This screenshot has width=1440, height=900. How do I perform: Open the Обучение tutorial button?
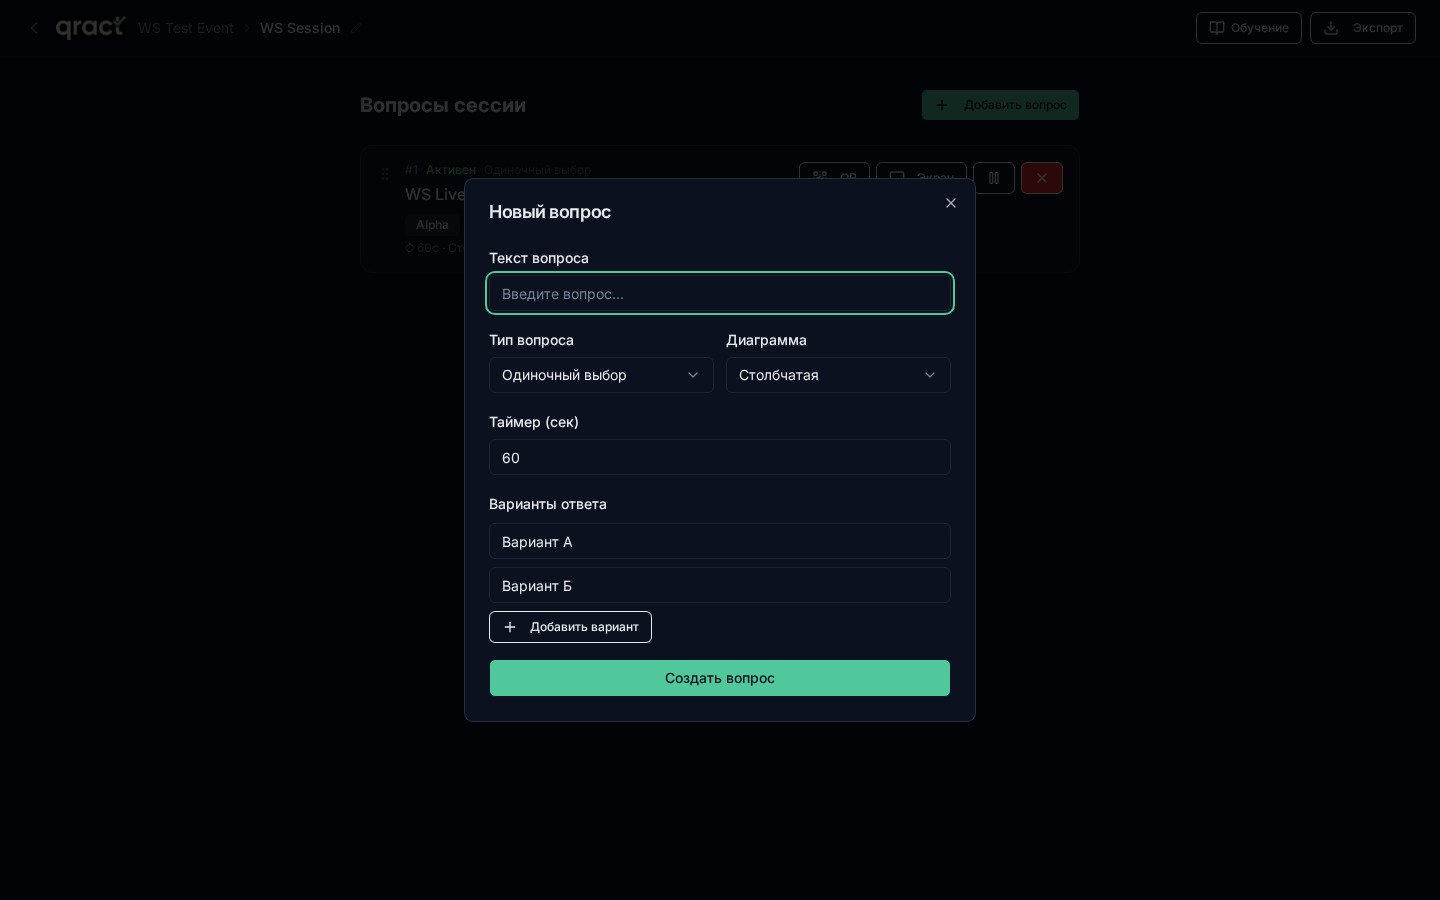point(1248,28)
